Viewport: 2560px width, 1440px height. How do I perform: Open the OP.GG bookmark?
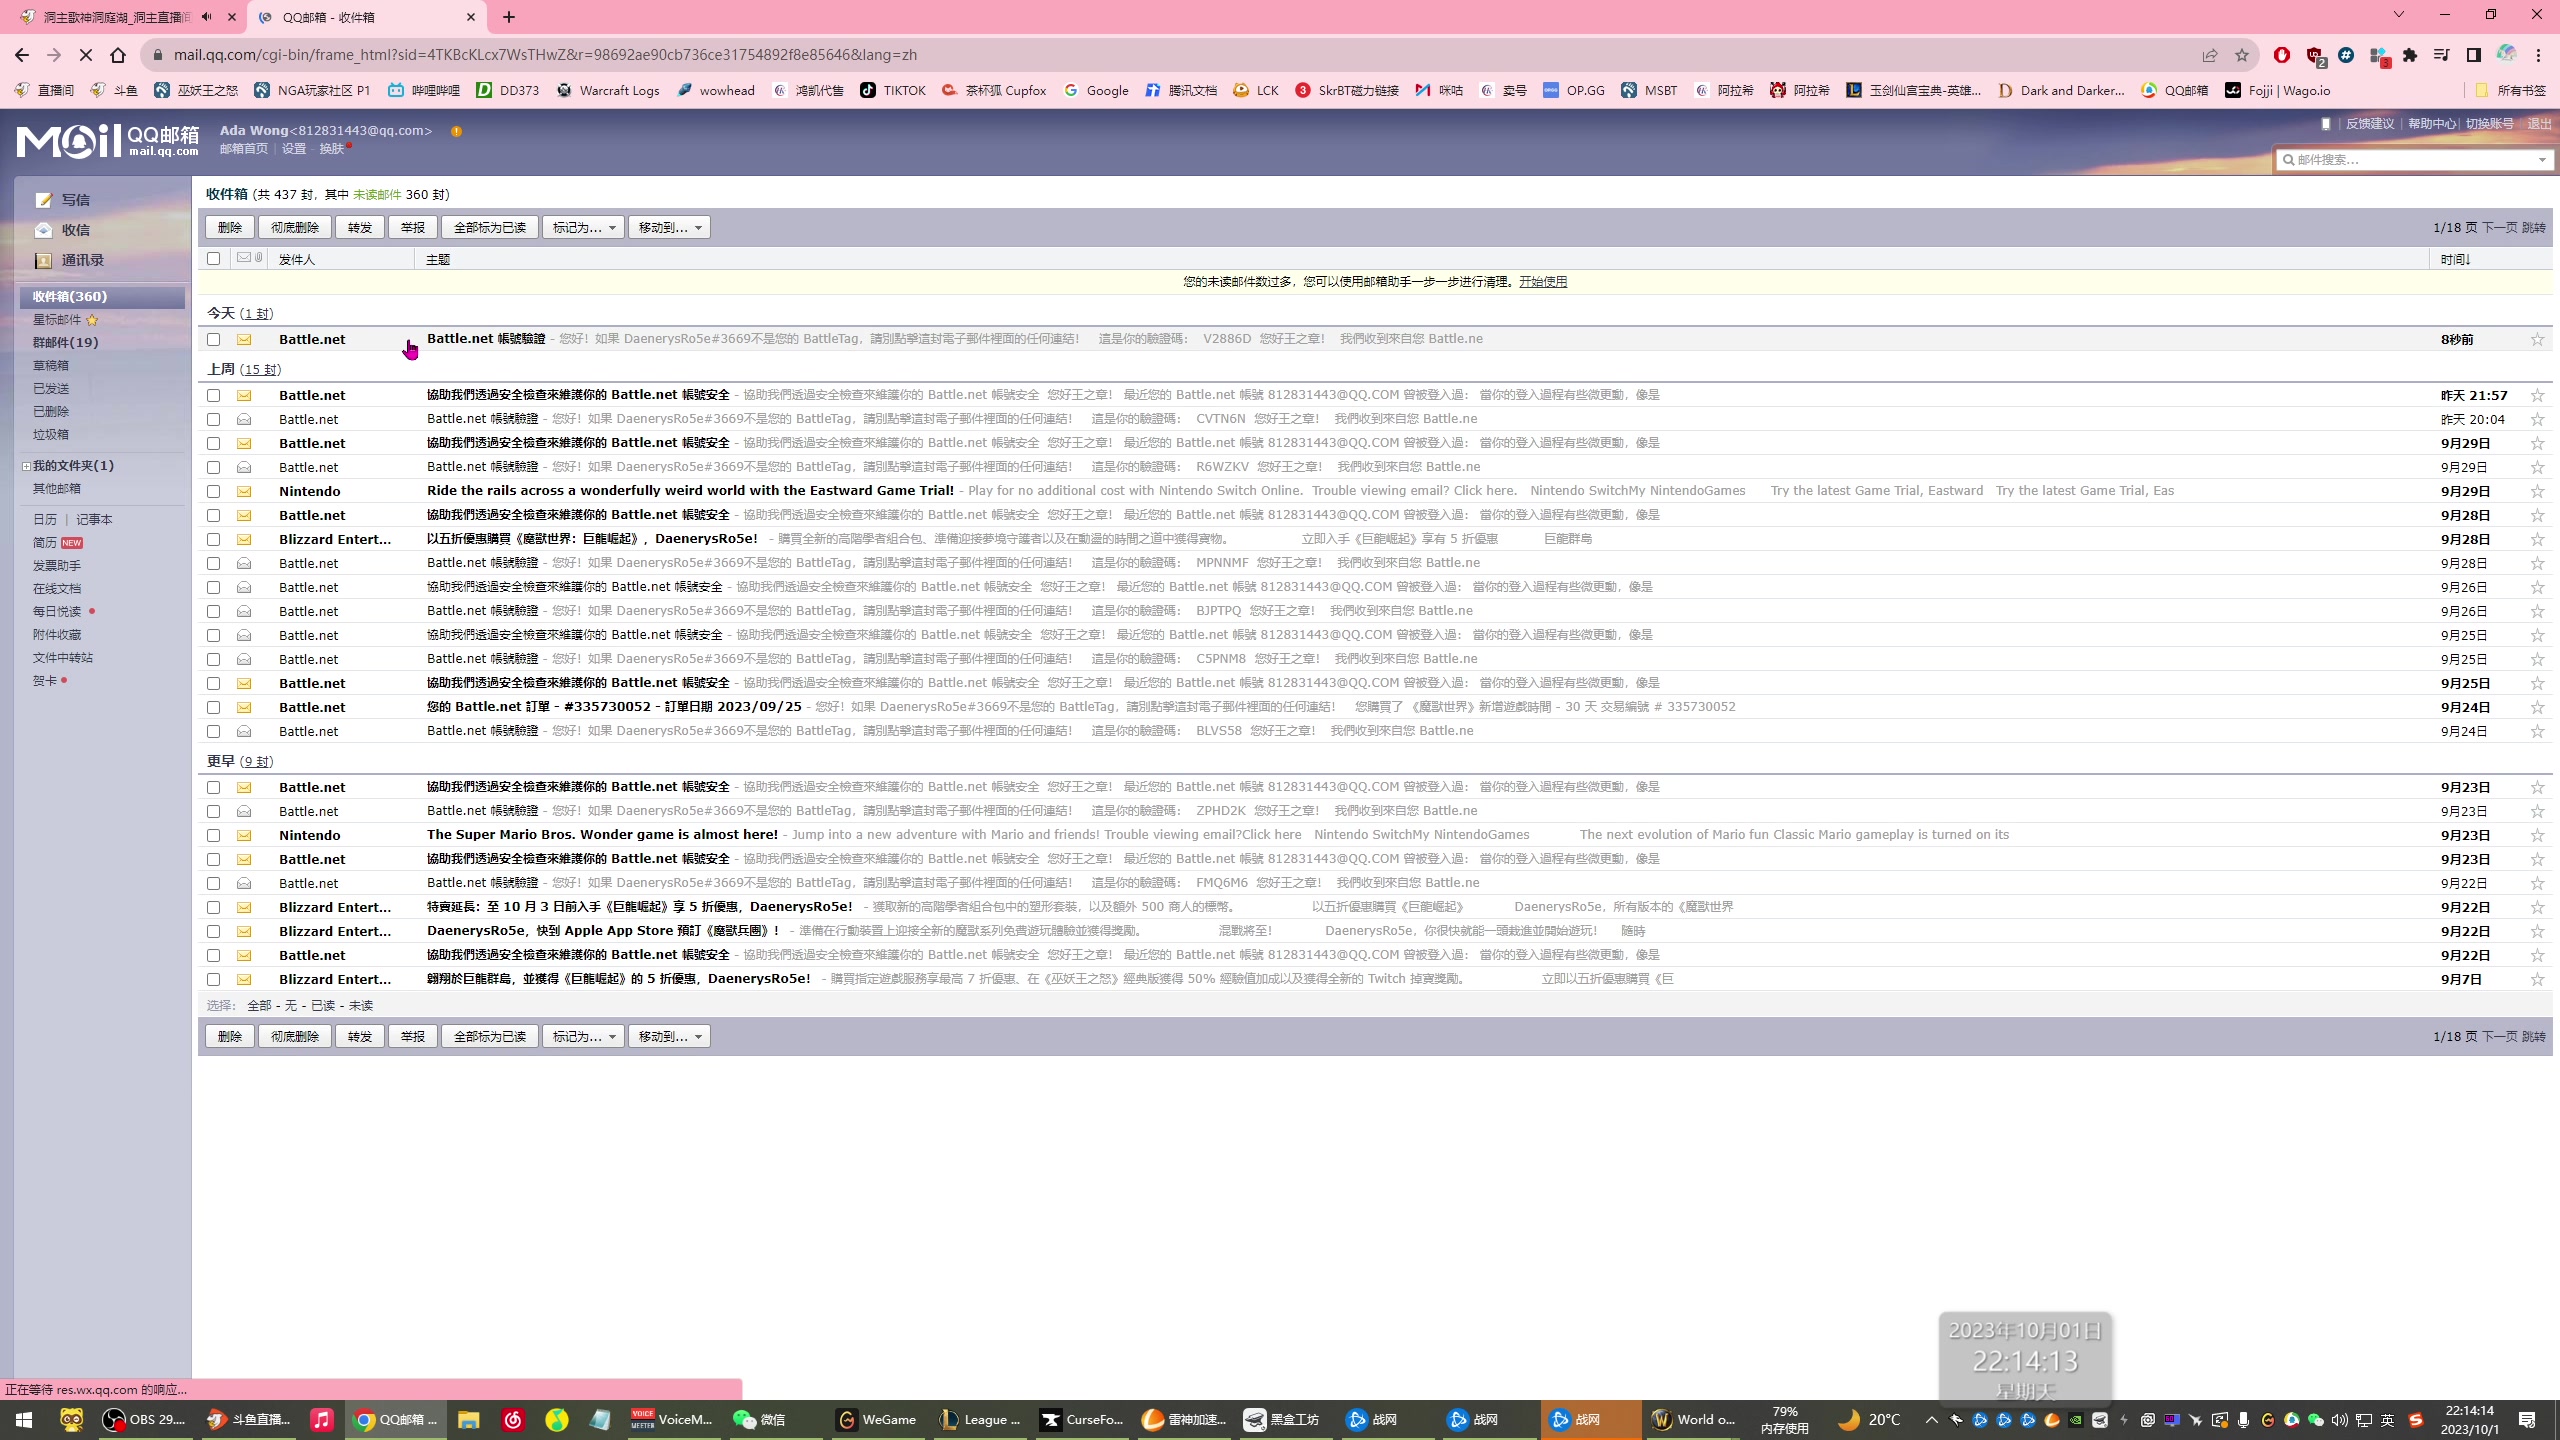coord(1574,90)
